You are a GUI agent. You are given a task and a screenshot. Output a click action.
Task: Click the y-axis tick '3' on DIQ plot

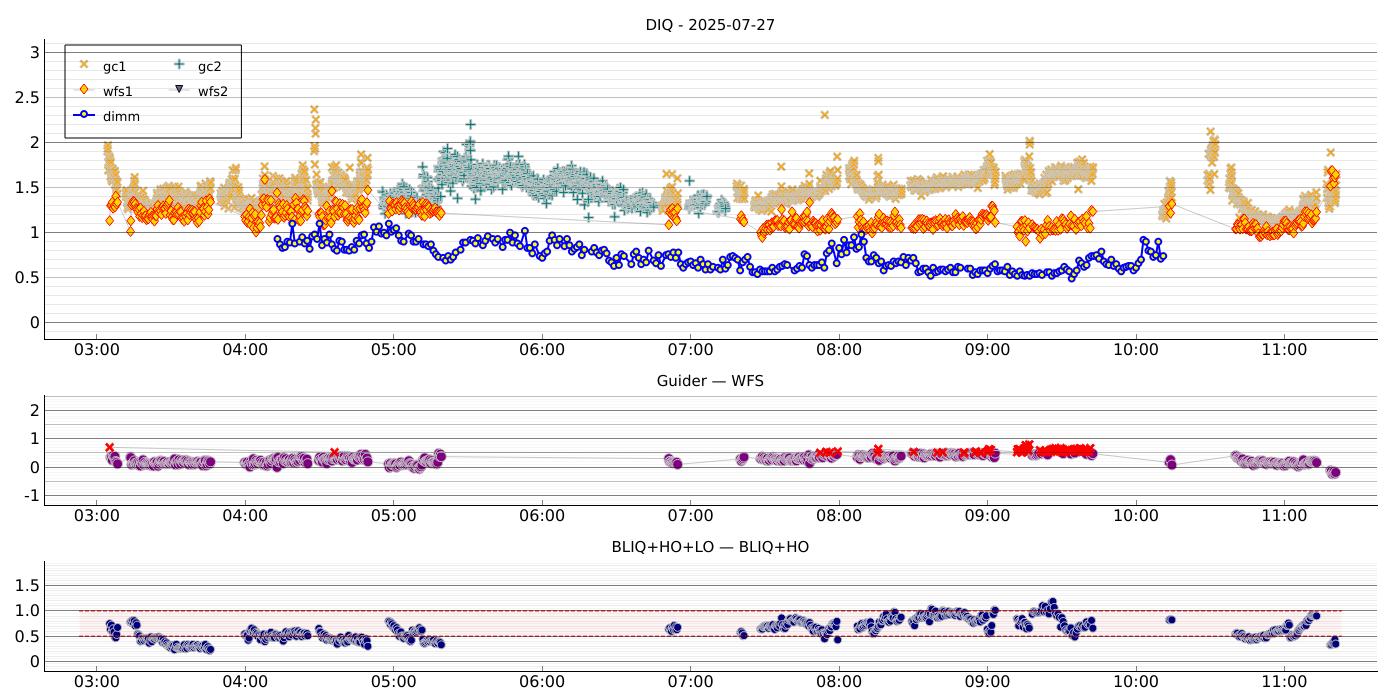[33, 53]
